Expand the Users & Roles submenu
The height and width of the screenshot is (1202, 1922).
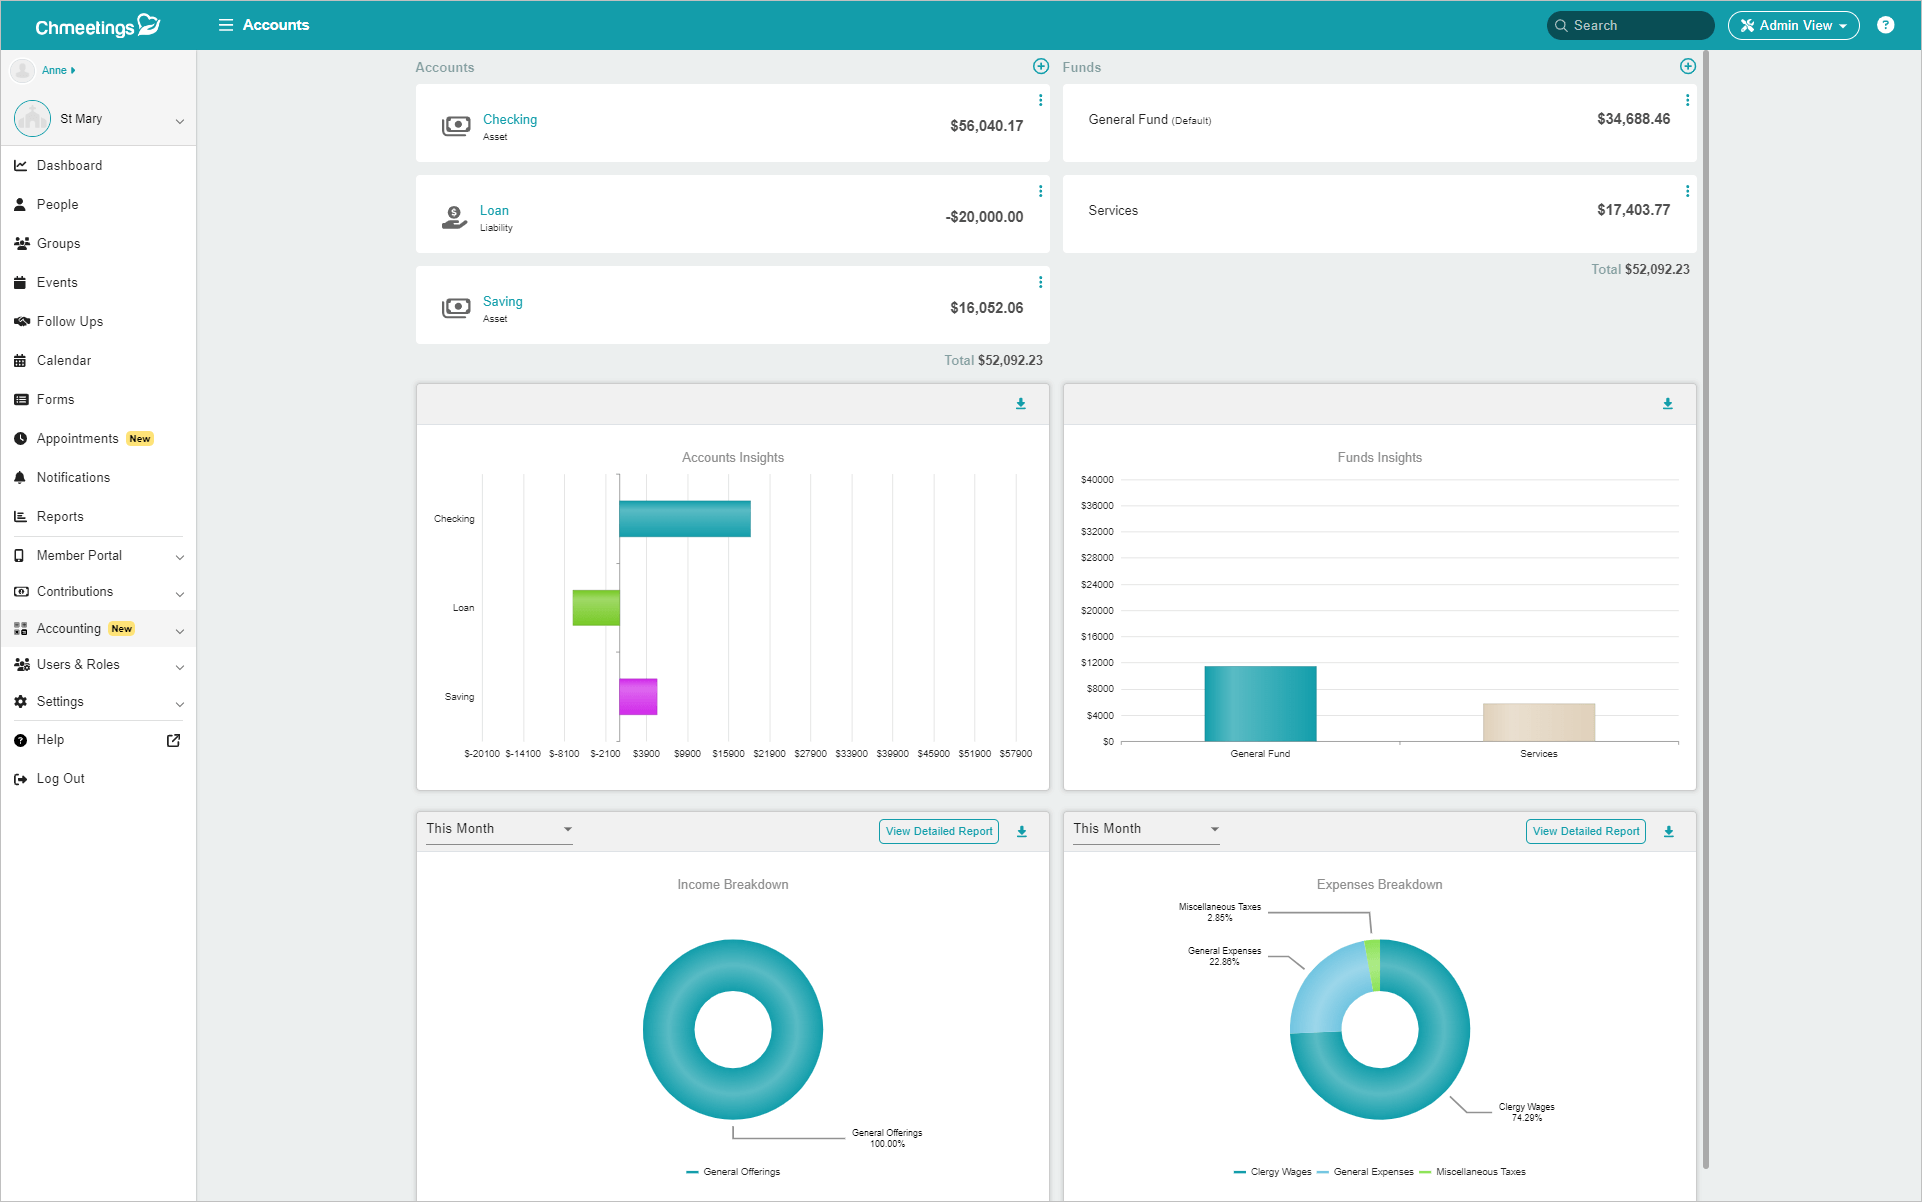coord(180,667)
